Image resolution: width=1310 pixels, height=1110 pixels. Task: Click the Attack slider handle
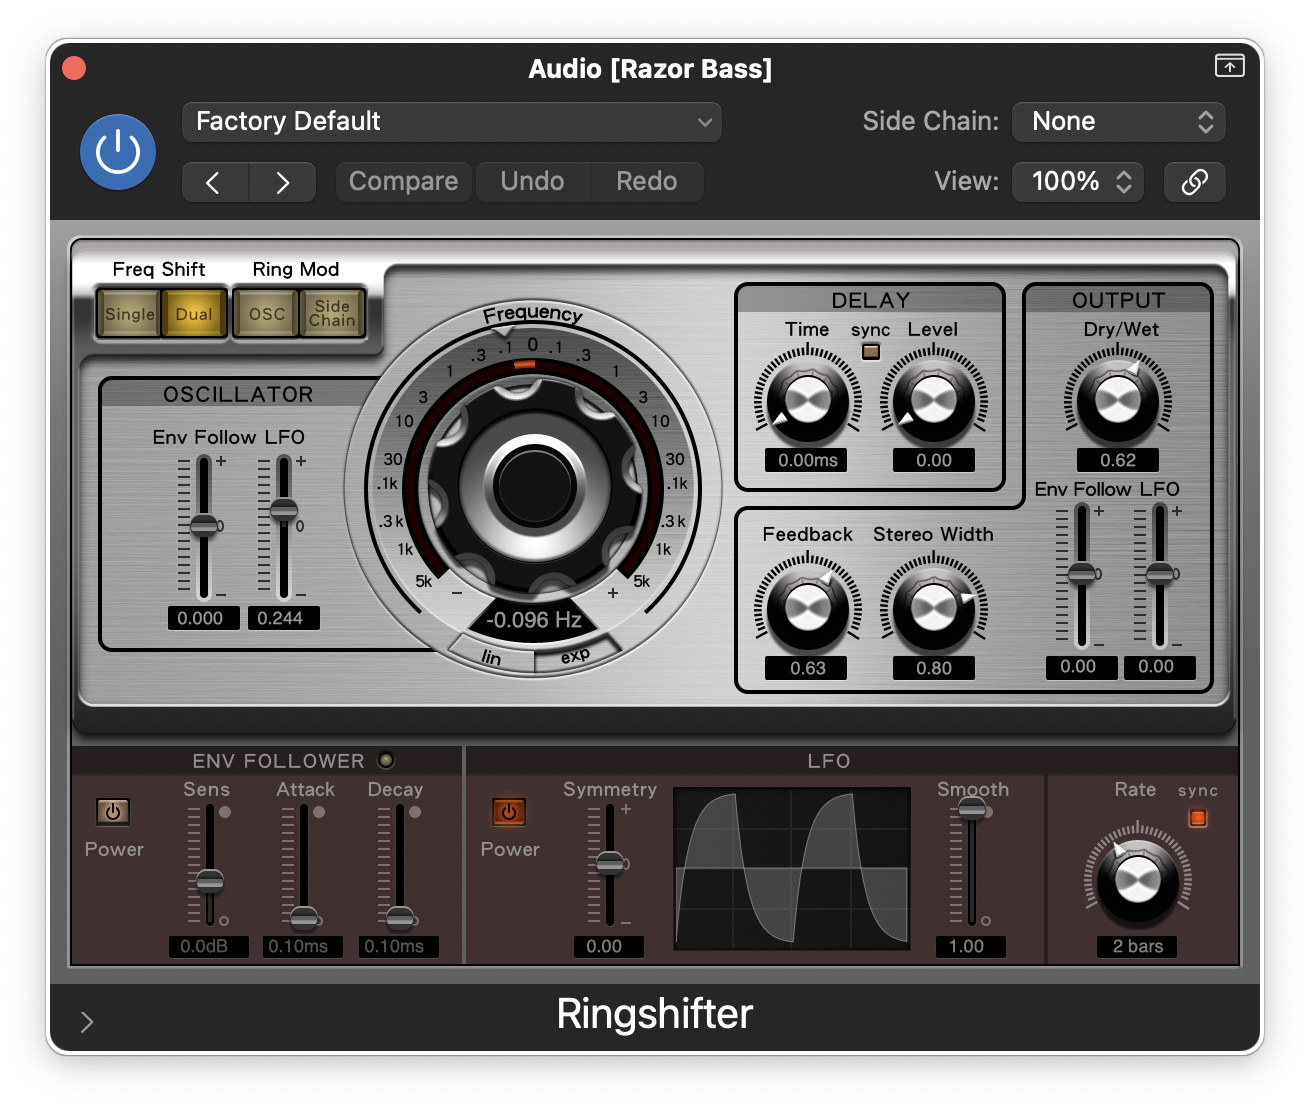[305, 918]
